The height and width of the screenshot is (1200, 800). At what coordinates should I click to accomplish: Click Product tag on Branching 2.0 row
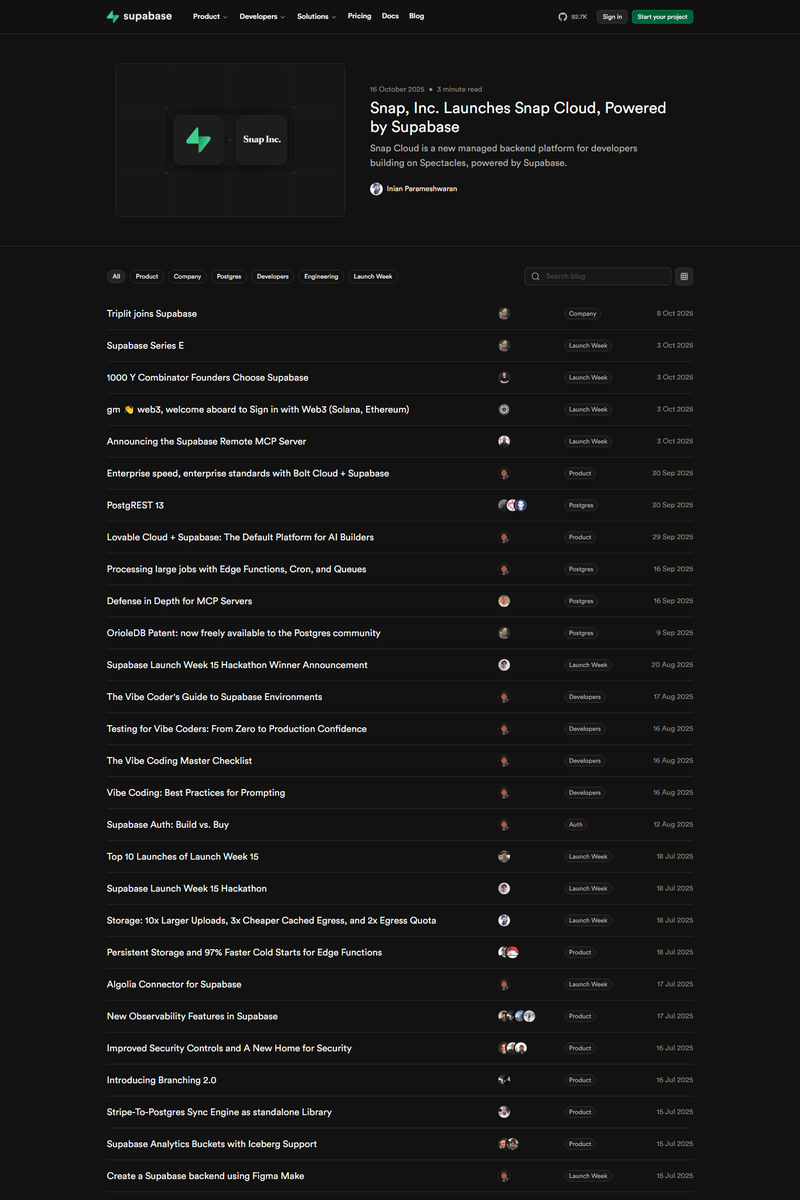580,1080
